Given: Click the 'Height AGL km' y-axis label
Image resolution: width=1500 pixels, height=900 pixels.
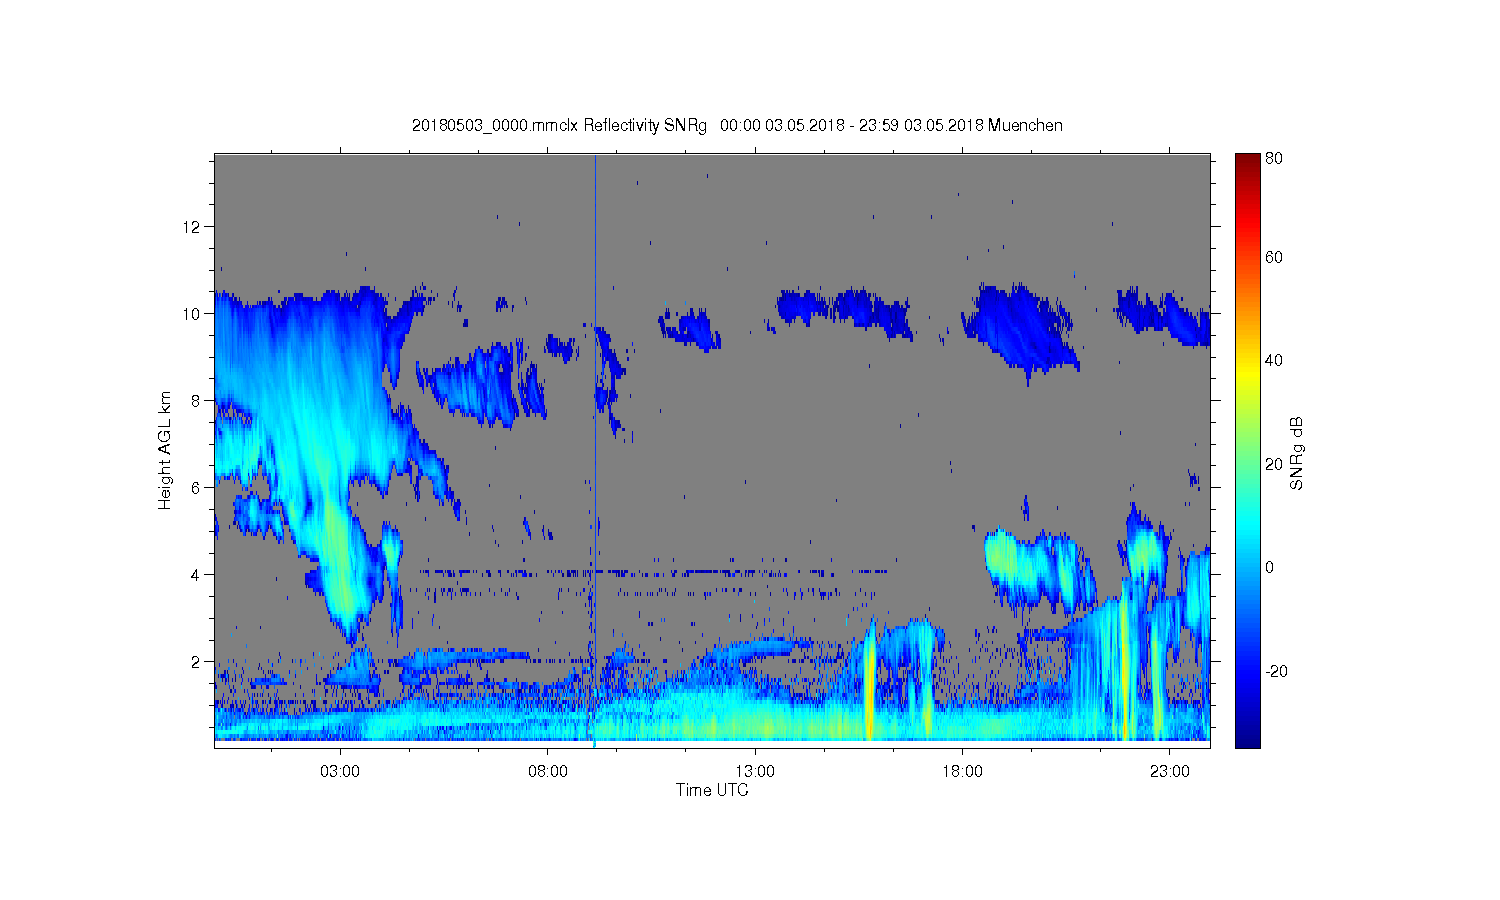Looking at the screenshot, I should click(x=165, y=450).
